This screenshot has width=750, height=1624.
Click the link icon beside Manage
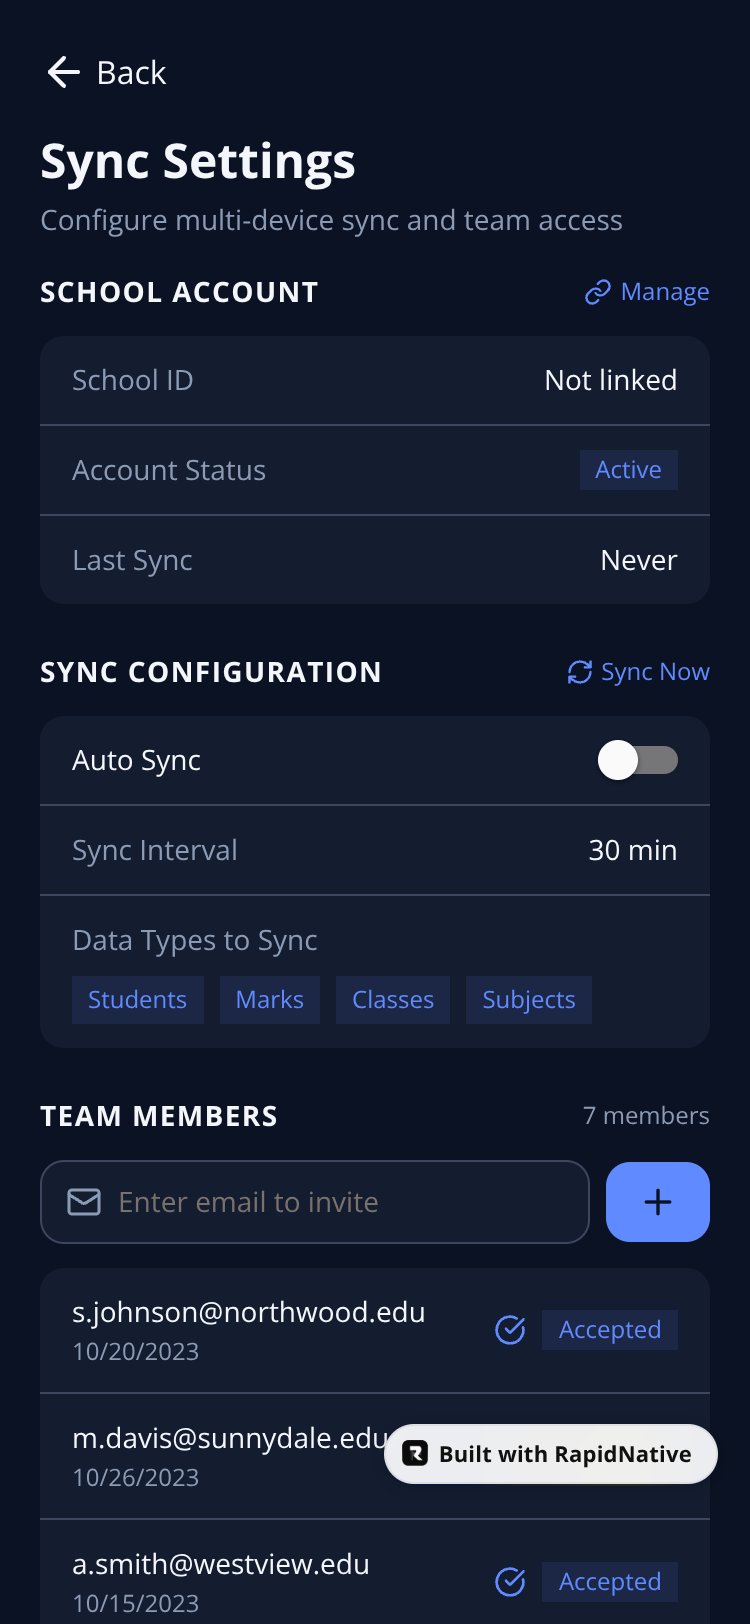pyautogui.click(x=598, y=292)
